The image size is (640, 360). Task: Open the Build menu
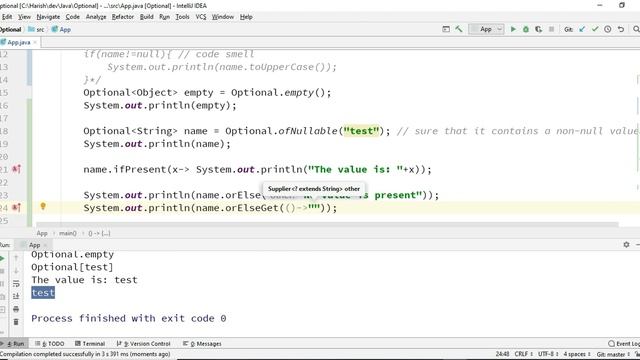click(x=147, y=17)
